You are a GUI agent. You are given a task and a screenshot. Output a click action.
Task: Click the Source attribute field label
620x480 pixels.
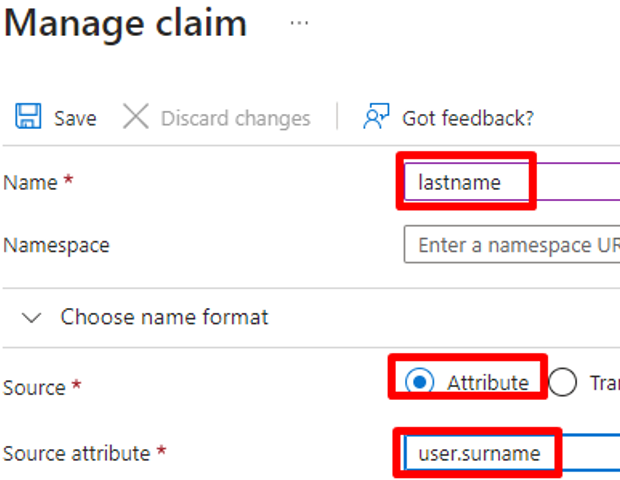[76, 454]
